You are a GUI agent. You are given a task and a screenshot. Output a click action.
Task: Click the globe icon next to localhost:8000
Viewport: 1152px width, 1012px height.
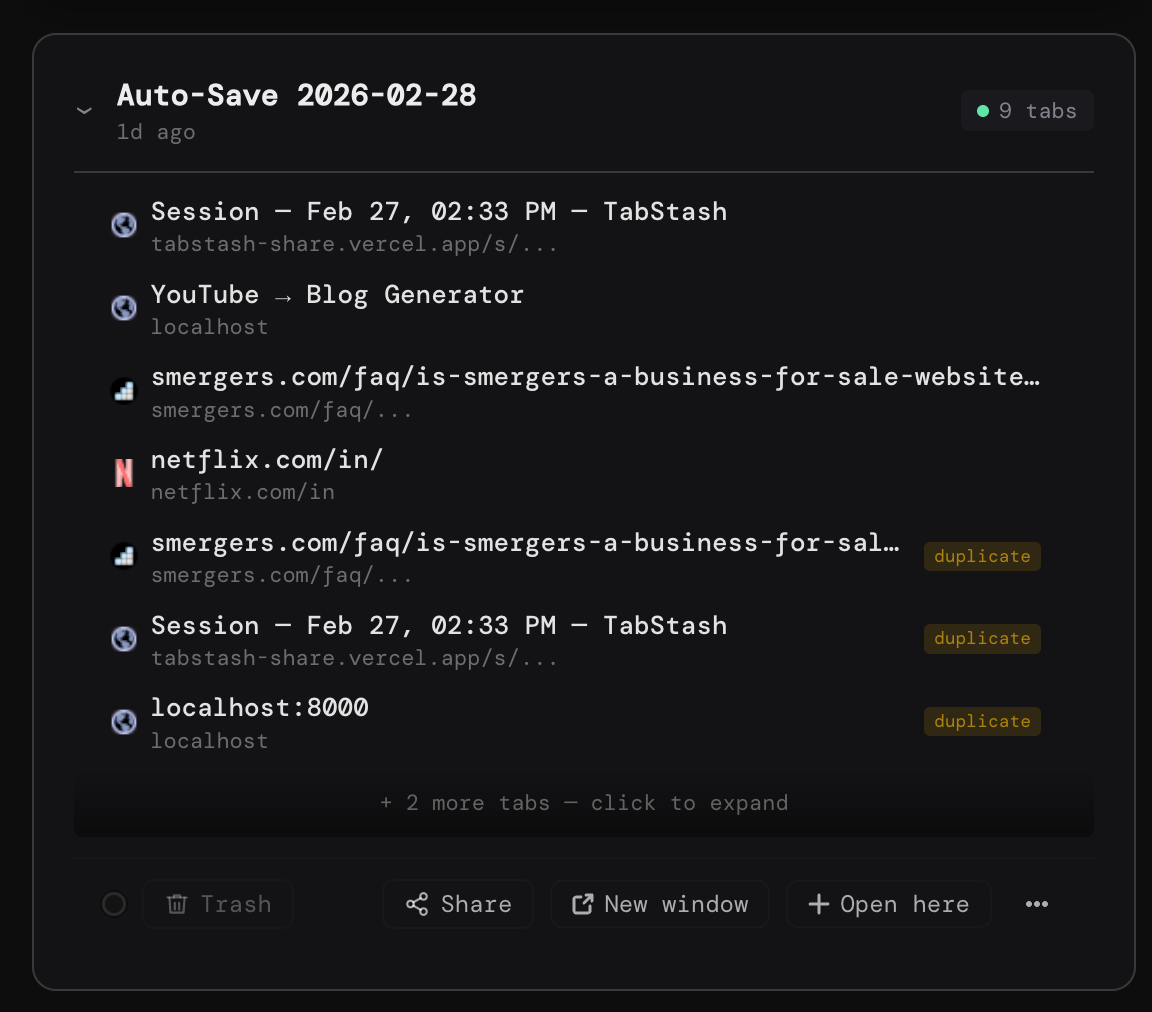coord(123,721)
